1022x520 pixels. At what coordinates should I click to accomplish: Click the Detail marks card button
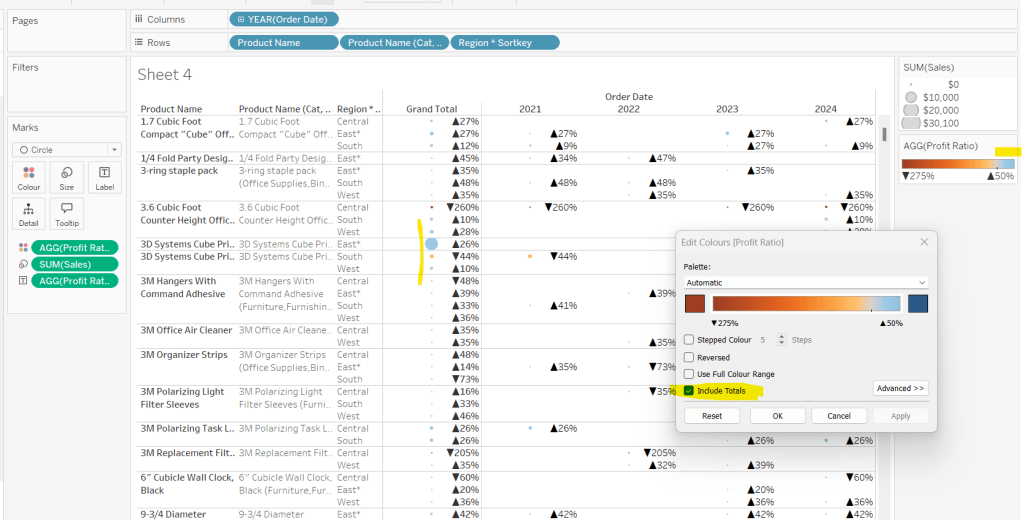[29, 213]
